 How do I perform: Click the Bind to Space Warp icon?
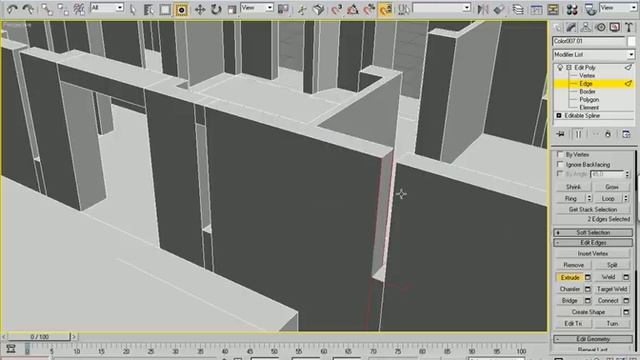79,9
